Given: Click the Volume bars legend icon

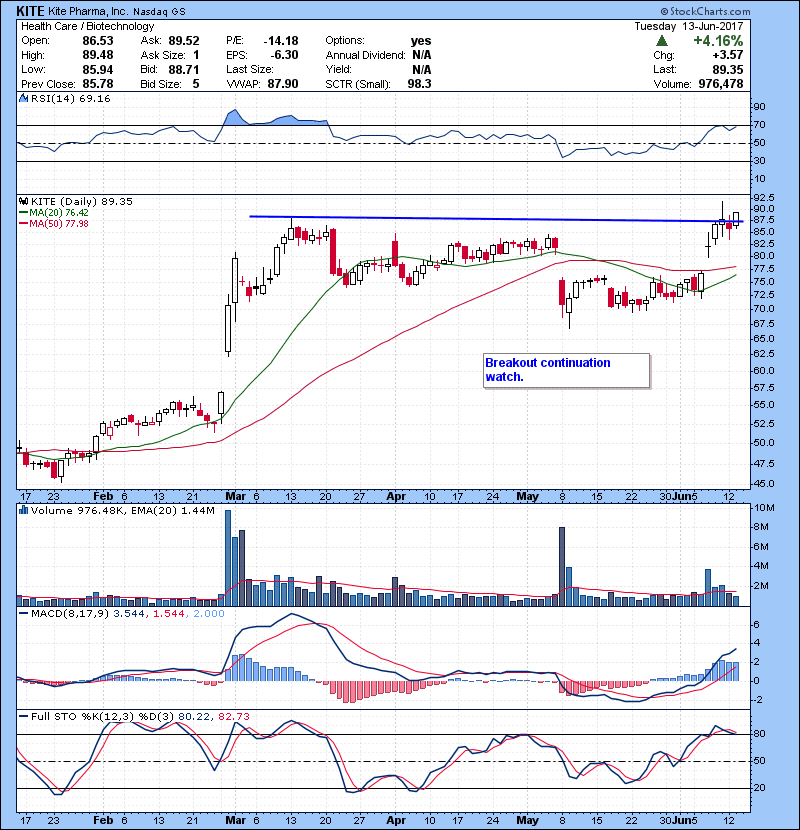Looking at the screenshot, I should [x=23, y=510].
